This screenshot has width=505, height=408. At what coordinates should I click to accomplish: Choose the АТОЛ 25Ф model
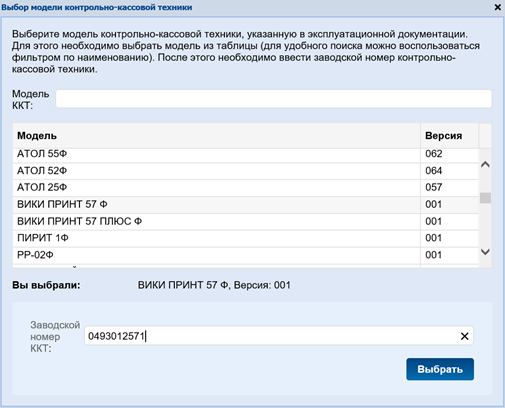click(245, 188)
